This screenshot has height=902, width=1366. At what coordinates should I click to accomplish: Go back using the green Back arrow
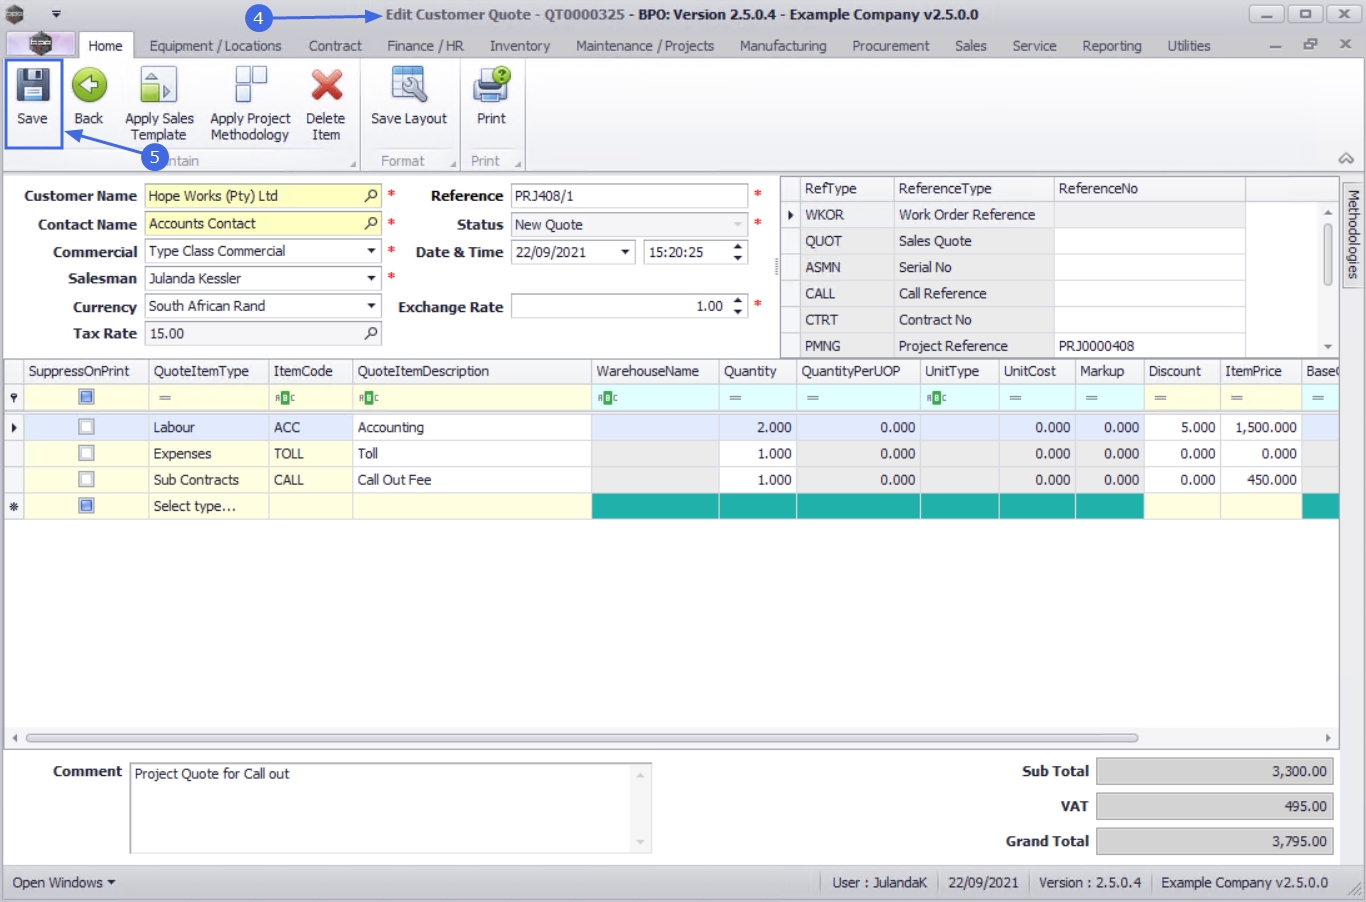pos(89,87)
